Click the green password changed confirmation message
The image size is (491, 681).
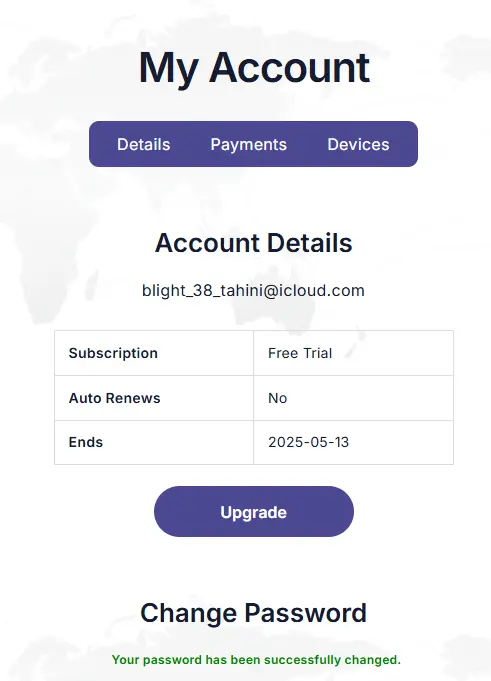coord(256,660)
